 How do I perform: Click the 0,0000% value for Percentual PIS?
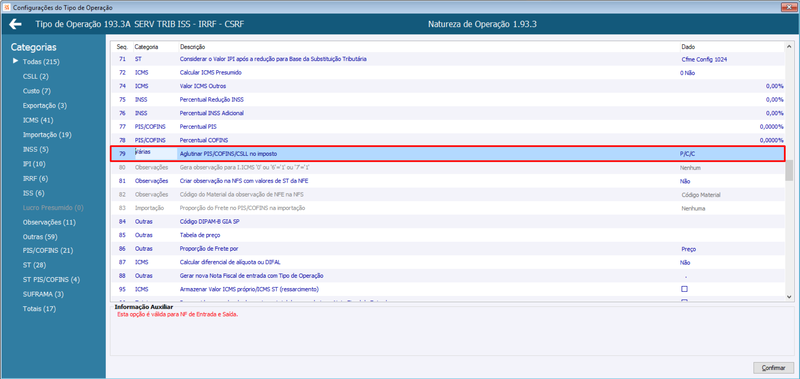coord(771,127)
